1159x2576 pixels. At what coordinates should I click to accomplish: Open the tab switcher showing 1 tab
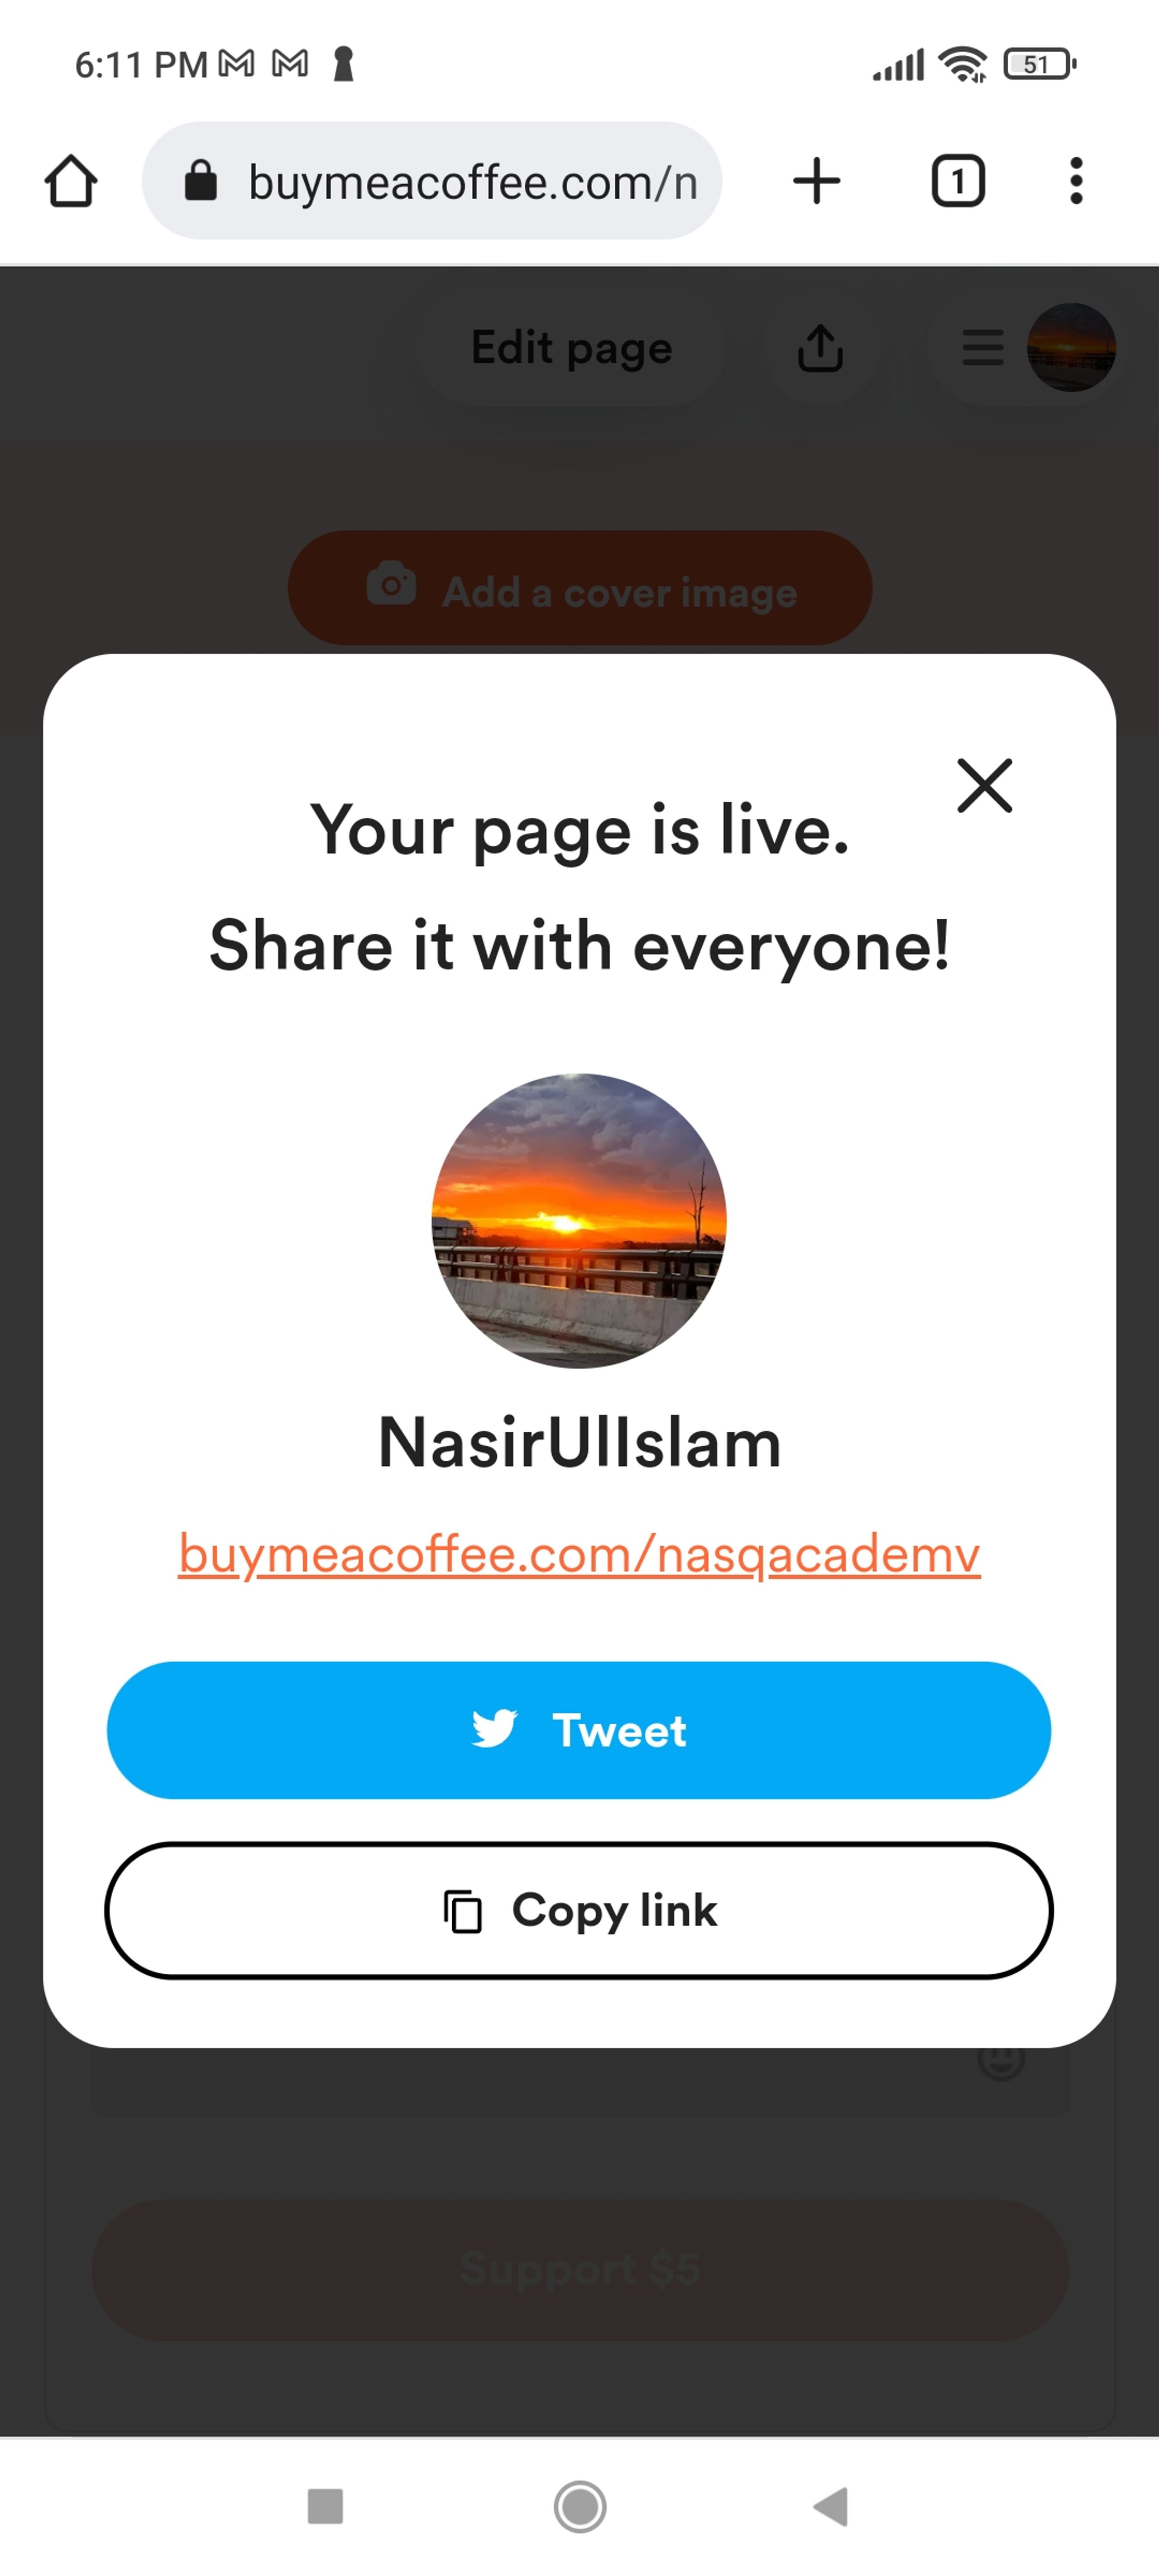click(x=958, y=181)
